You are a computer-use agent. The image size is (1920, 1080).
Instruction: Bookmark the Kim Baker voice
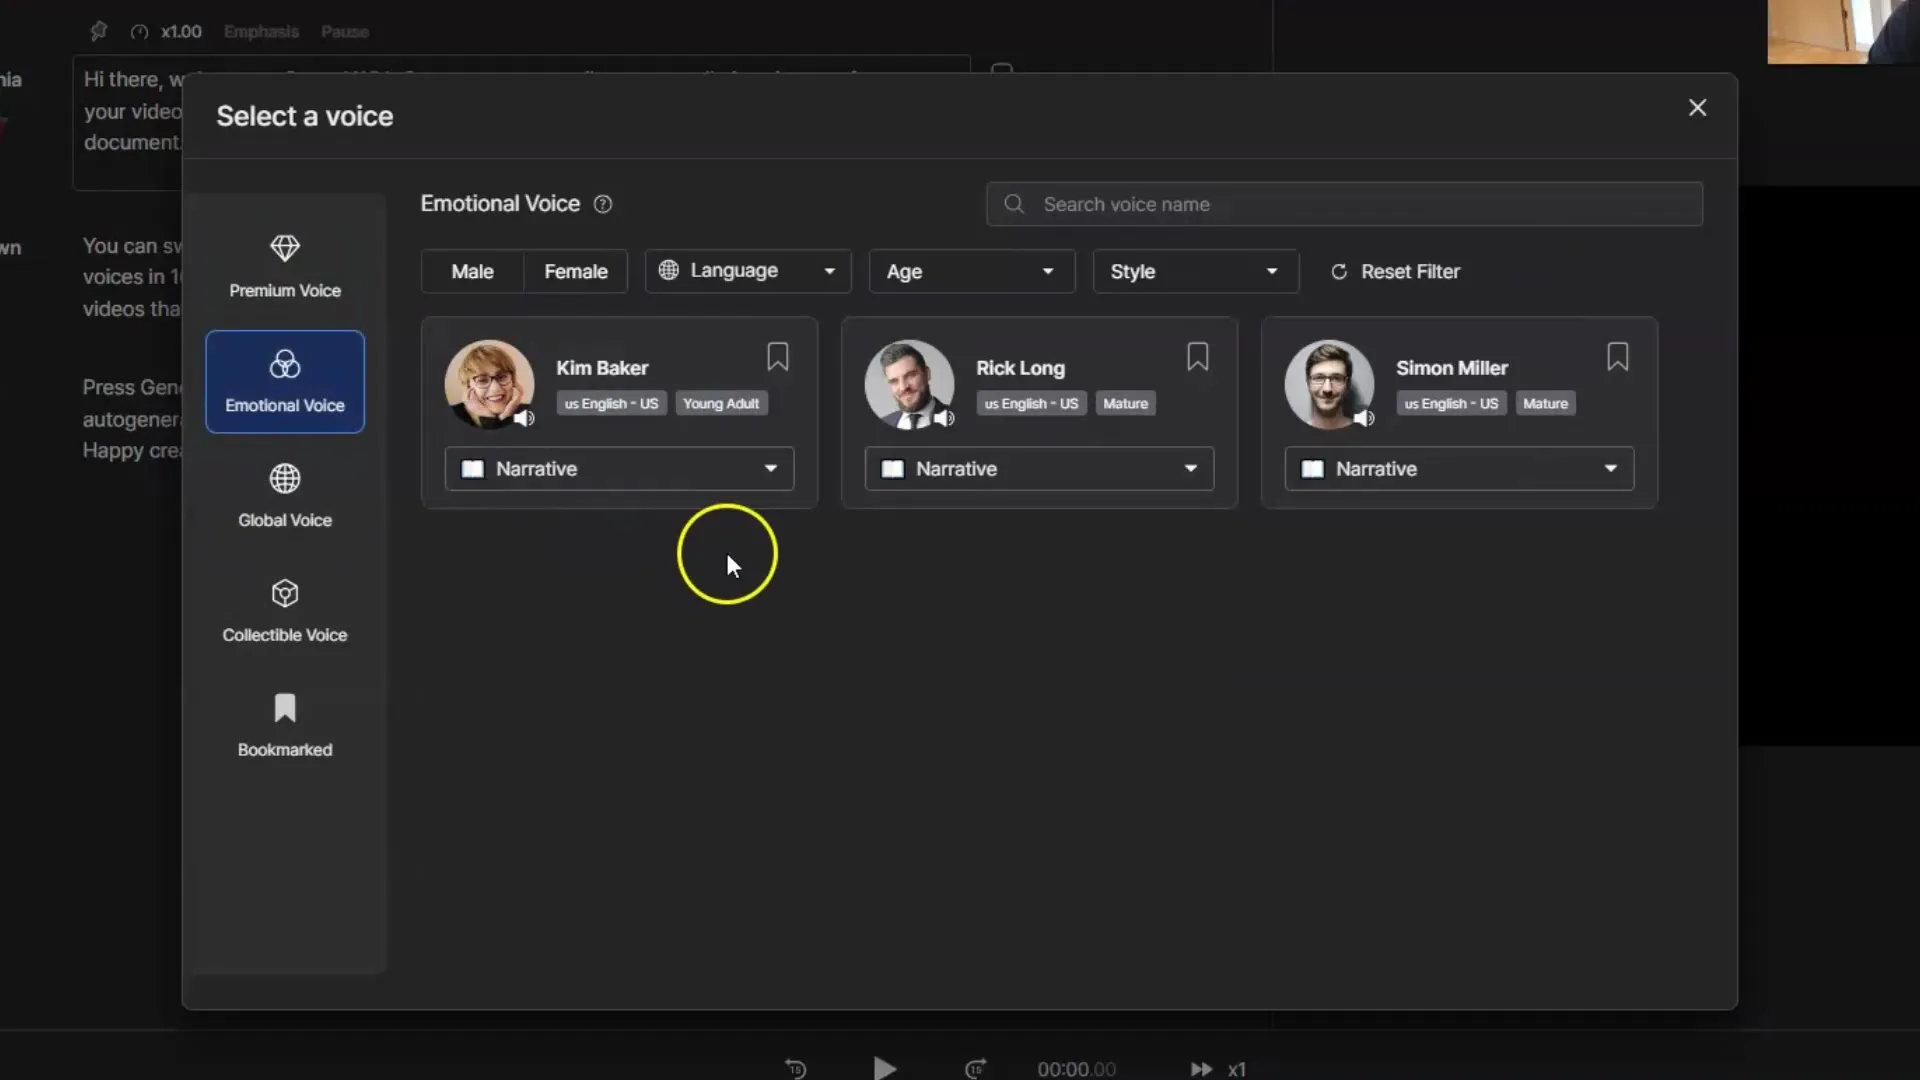[777, 356]
